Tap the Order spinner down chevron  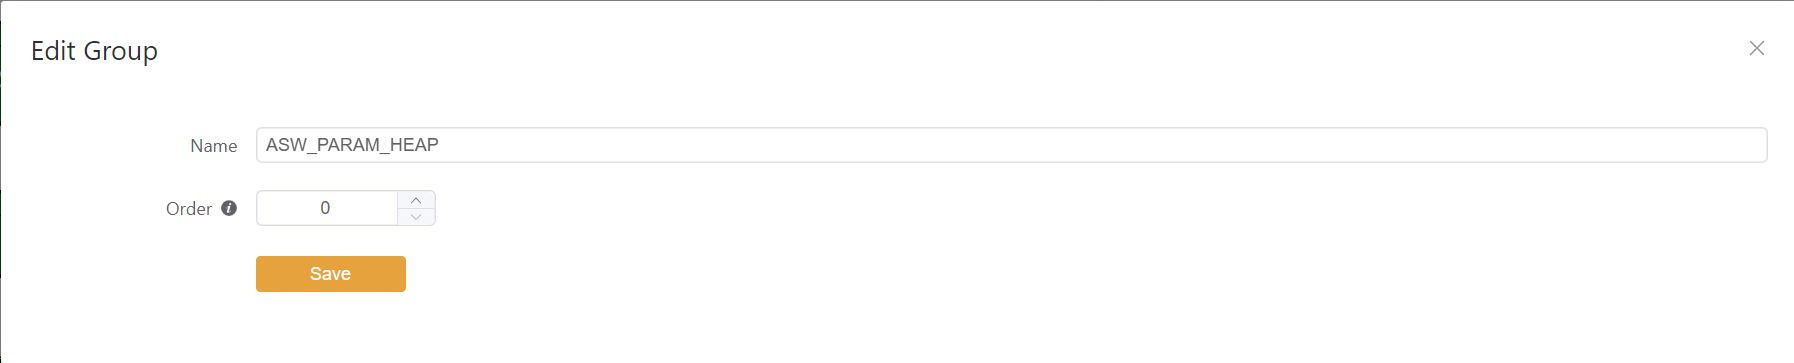point(416,217)
